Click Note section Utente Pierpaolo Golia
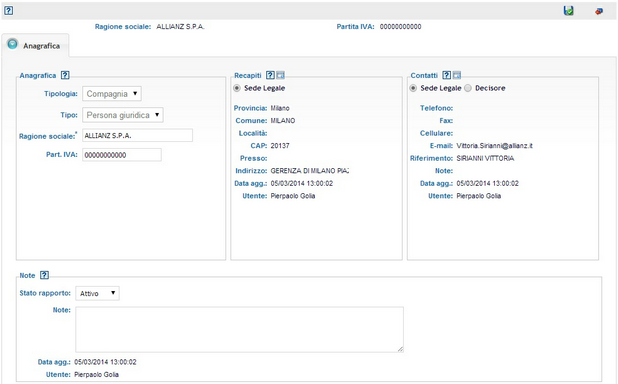Screen dimensions: 618x384 pyautogui.click(x=97, y=375)
